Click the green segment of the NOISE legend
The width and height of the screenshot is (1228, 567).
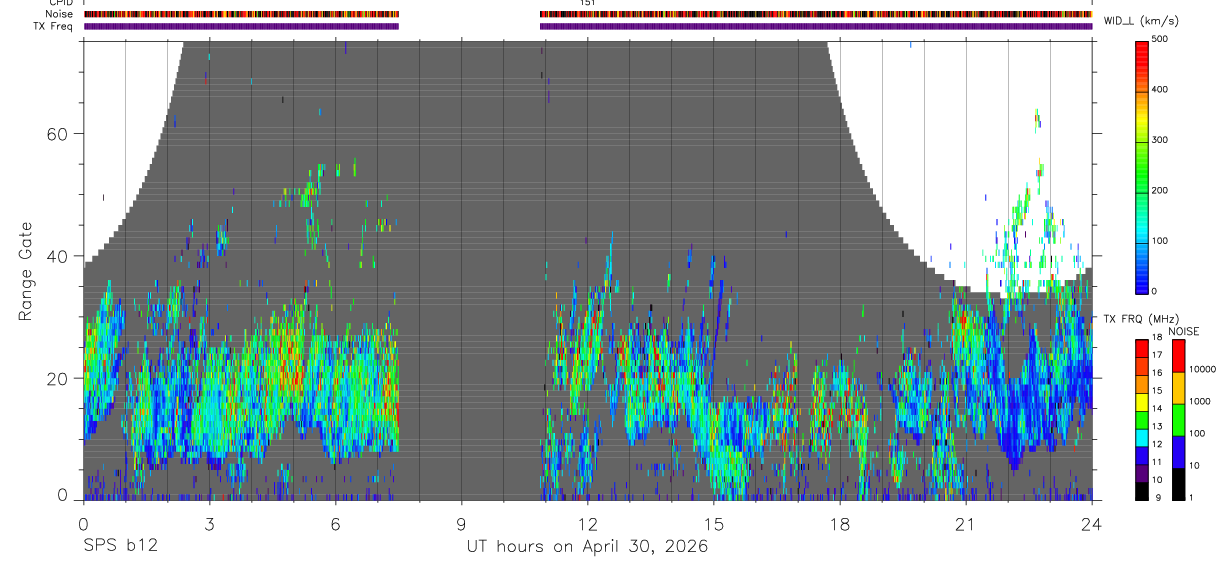coord(1178,419)
